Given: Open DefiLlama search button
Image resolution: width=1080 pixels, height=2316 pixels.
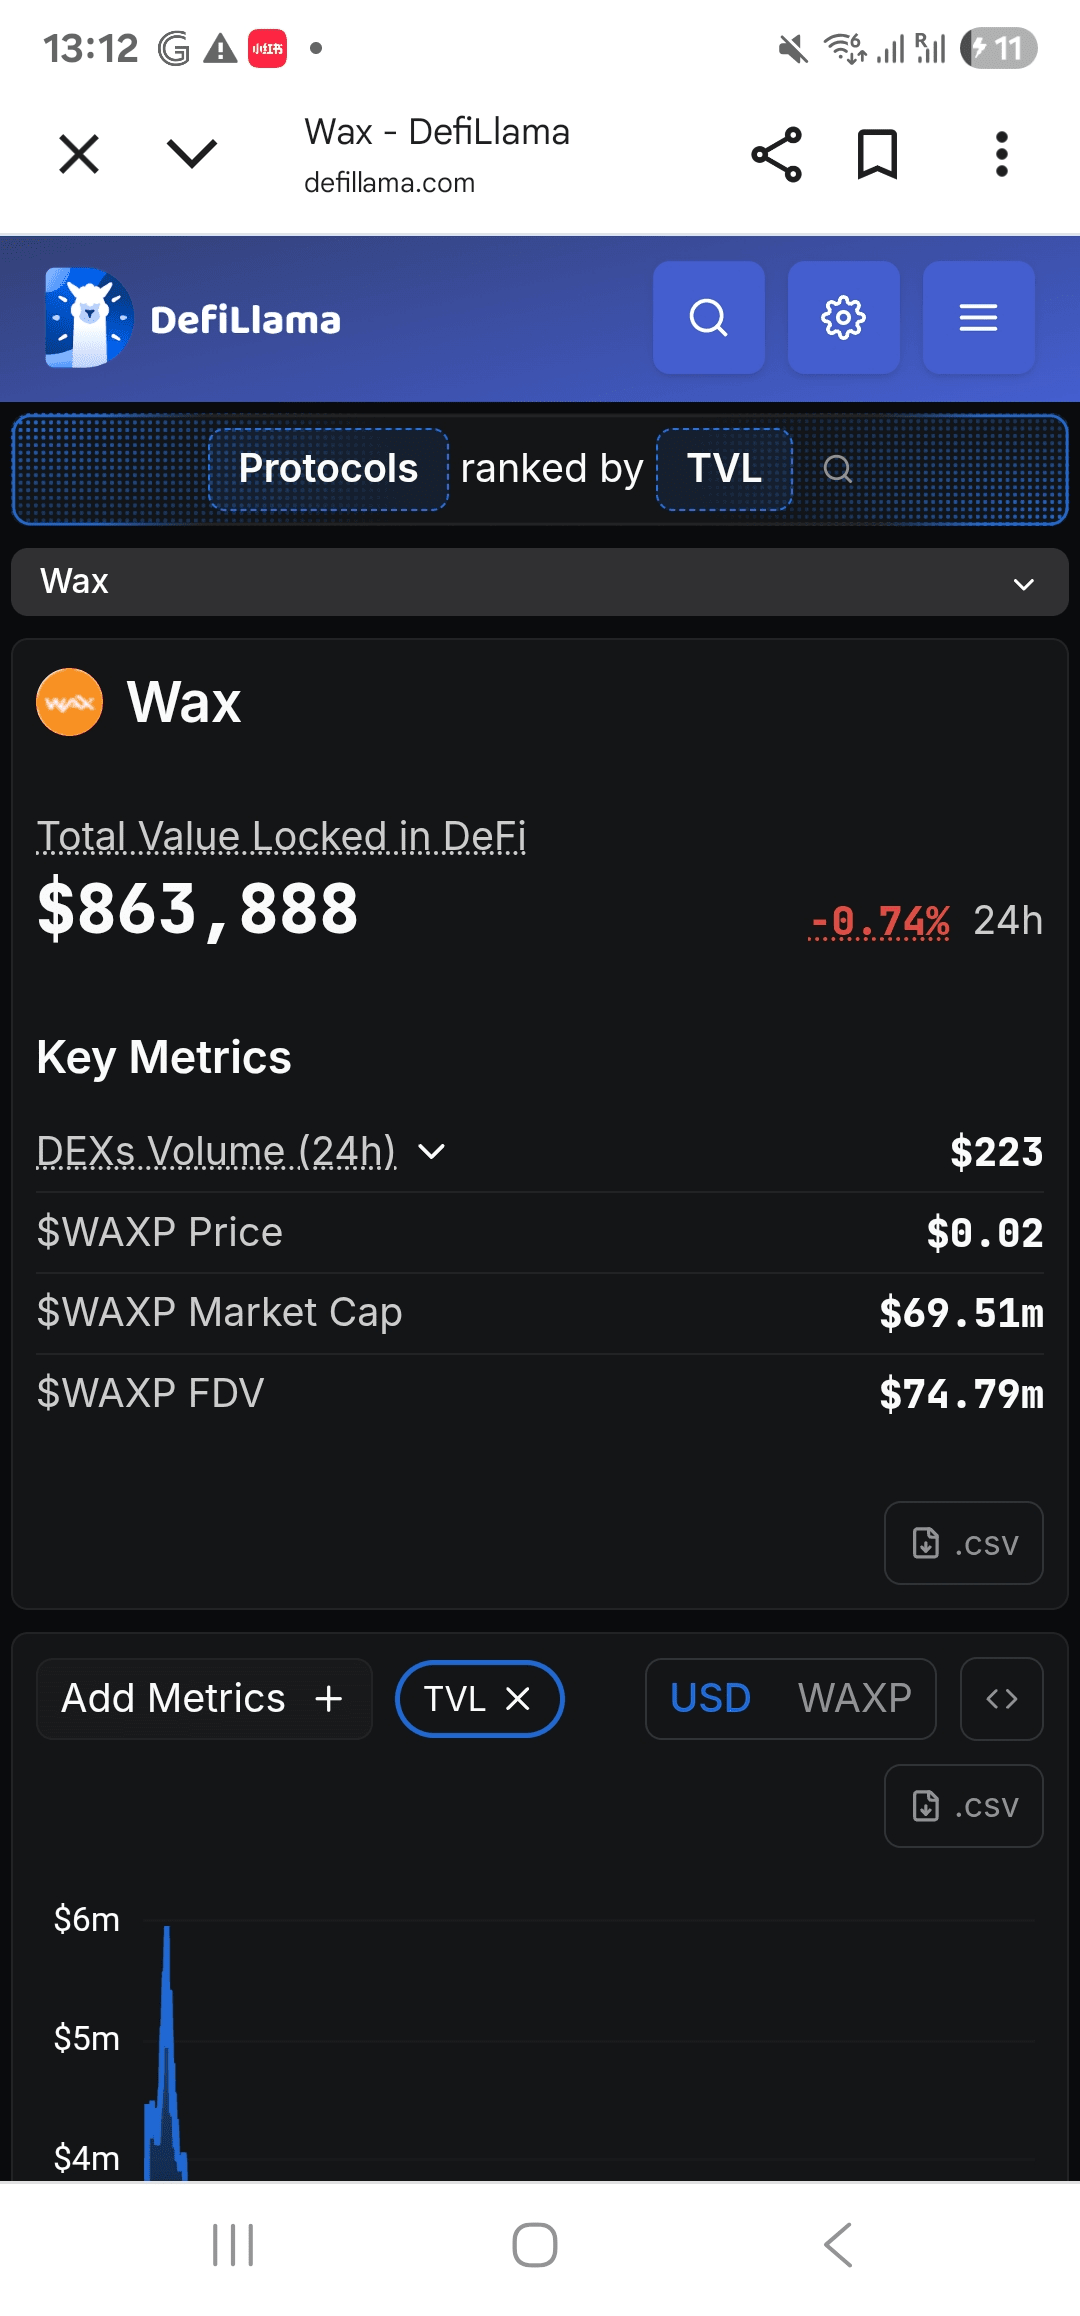Looking at the screenshot, I should (x=708, y=318).
